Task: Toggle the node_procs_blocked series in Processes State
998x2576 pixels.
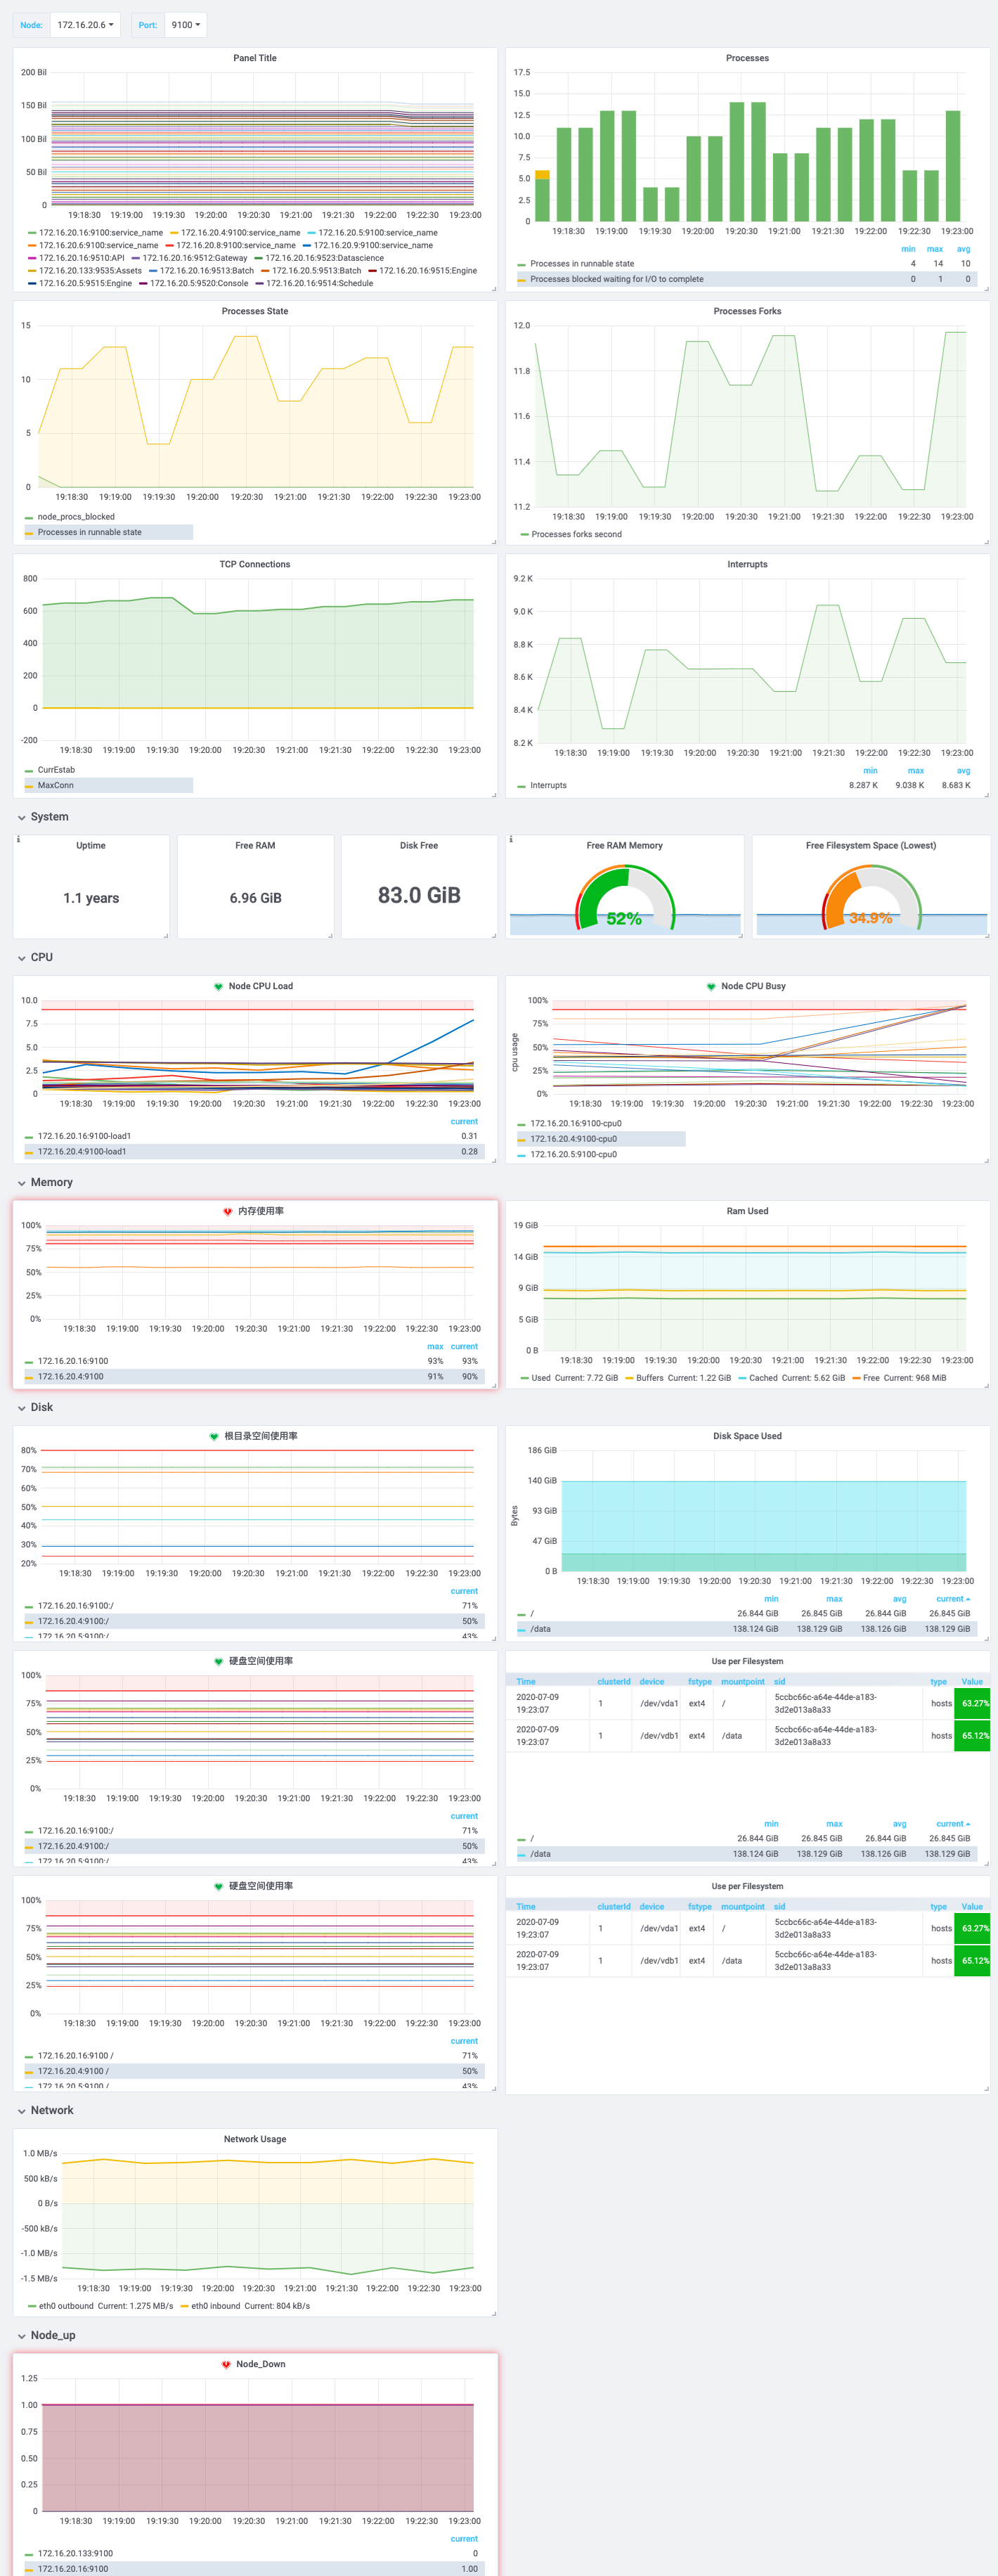Action: [76, 517]
